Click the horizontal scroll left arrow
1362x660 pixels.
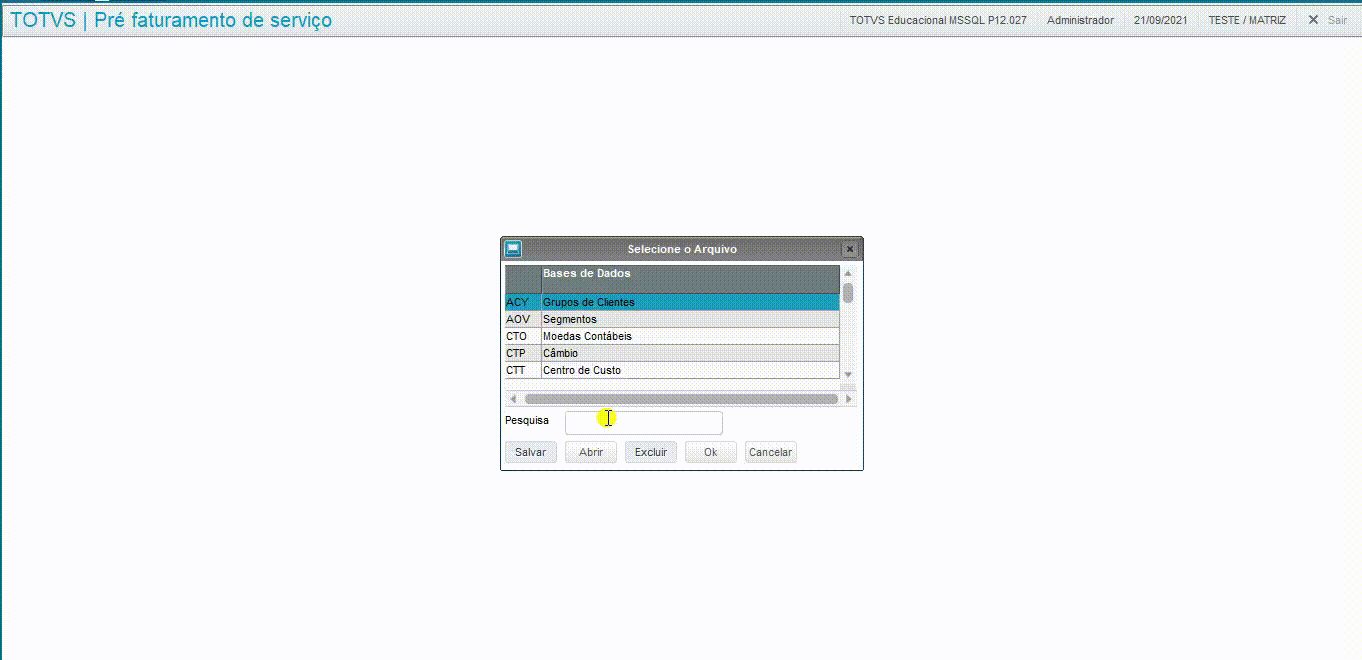click(x=513, y=398)
